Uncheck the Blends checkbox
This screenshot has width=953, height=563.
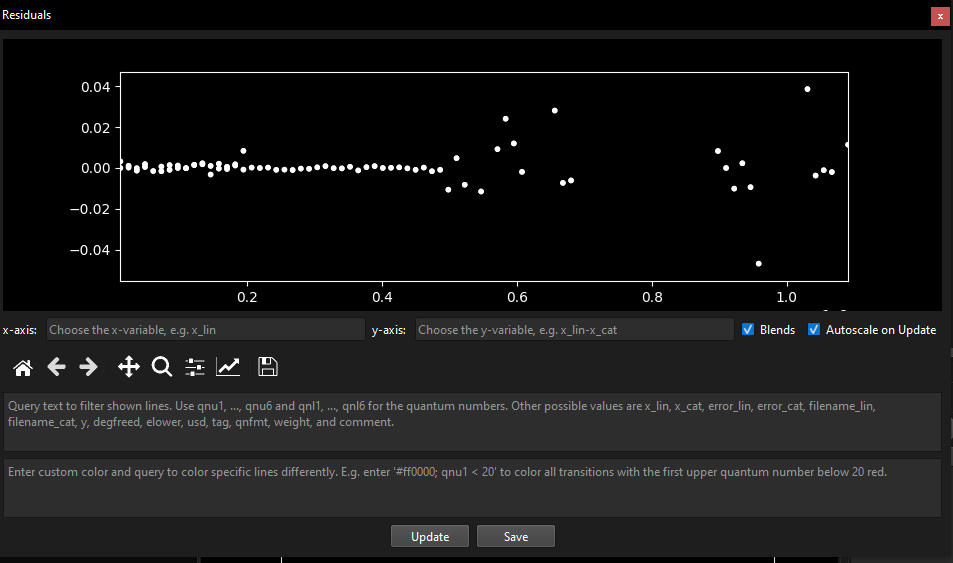pos(748,330)
